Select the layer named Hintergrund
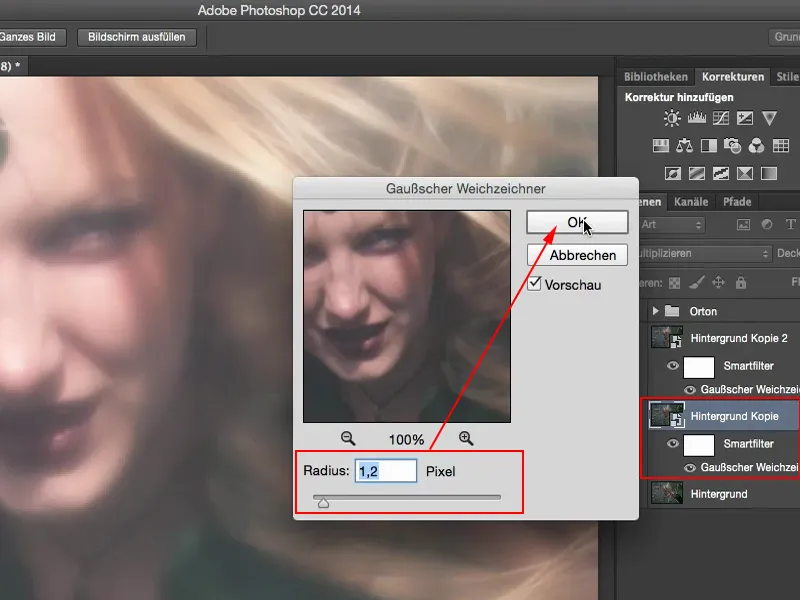The image size is (800, 600). click(x=719, y=494)
